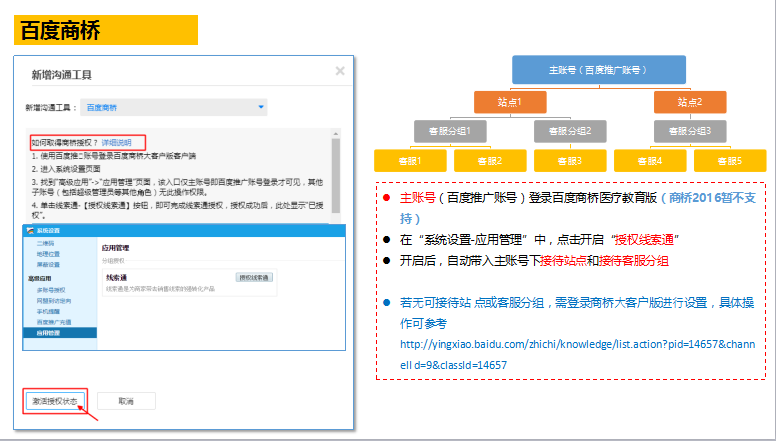The height and width of the screenshot is (441, 776).
Task: Select 手机提醒 in the sidebar
Action: pyautogui.click(x=48, y=311)
